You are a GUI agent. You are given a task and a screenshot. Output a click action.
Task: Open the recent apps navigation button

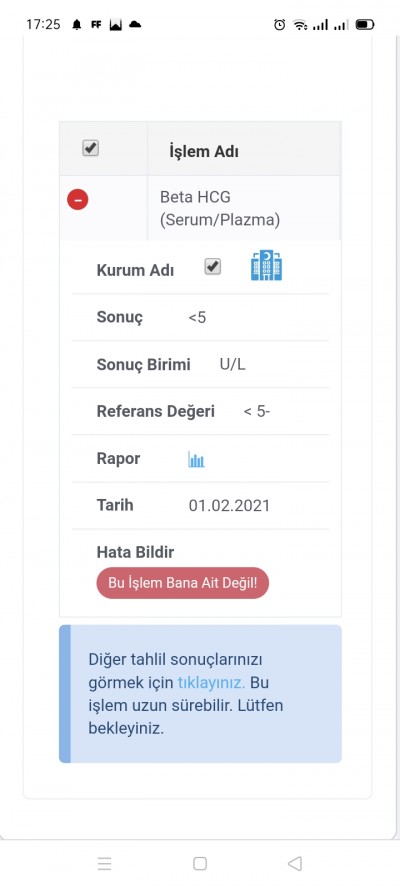tap(104, 863)
